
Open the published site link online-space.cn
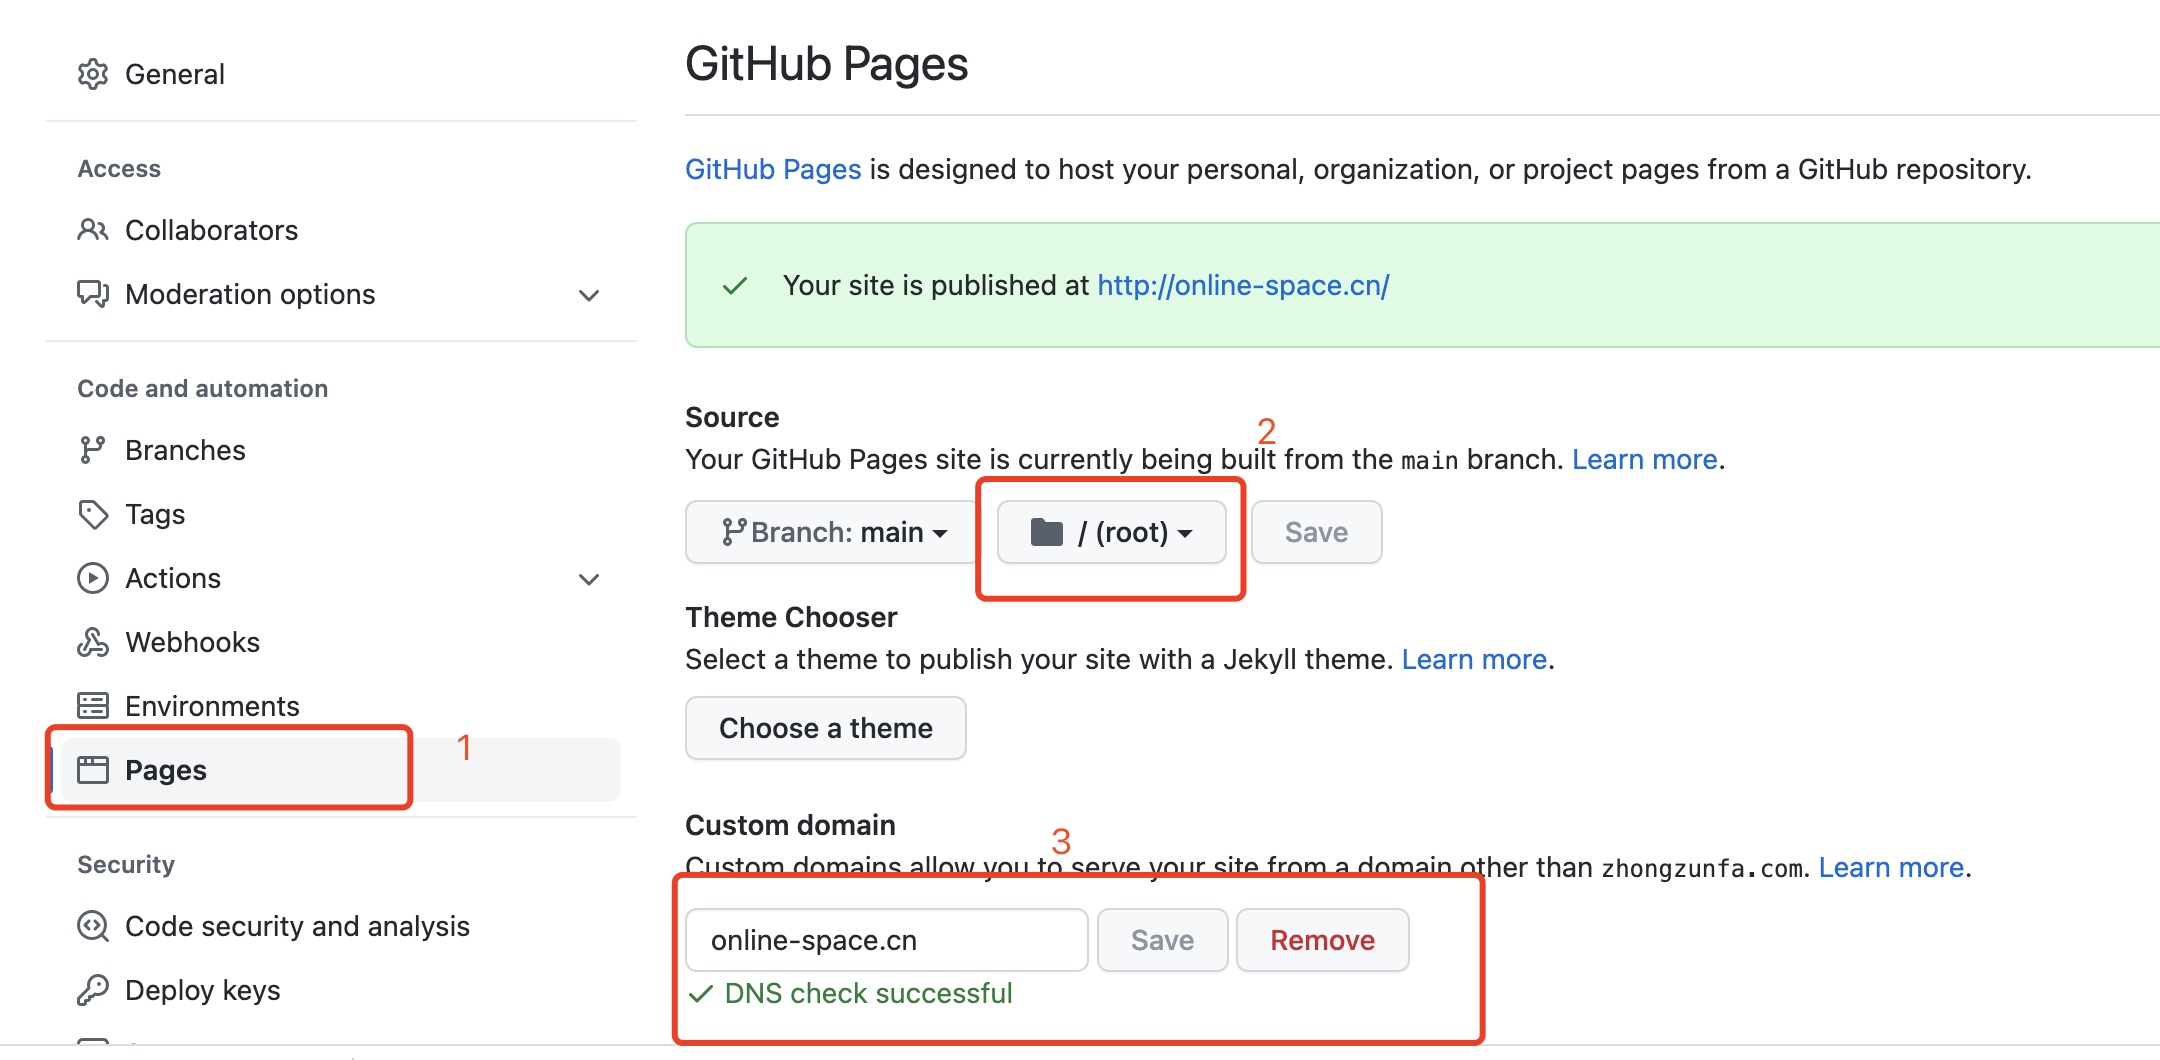click(x=1243, y=286)
